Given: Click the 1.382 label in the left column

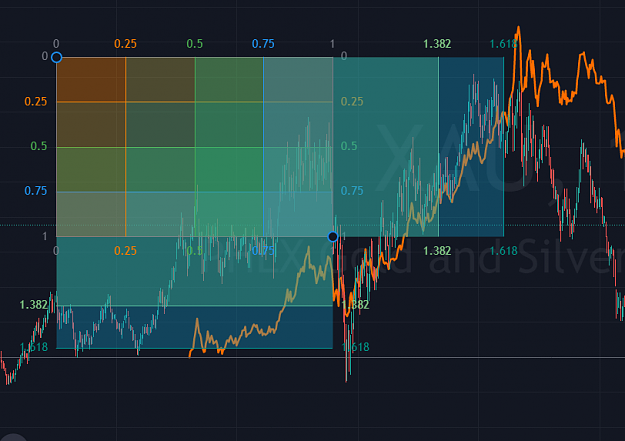Looking at the screenshot, I should tap(33, 305).
